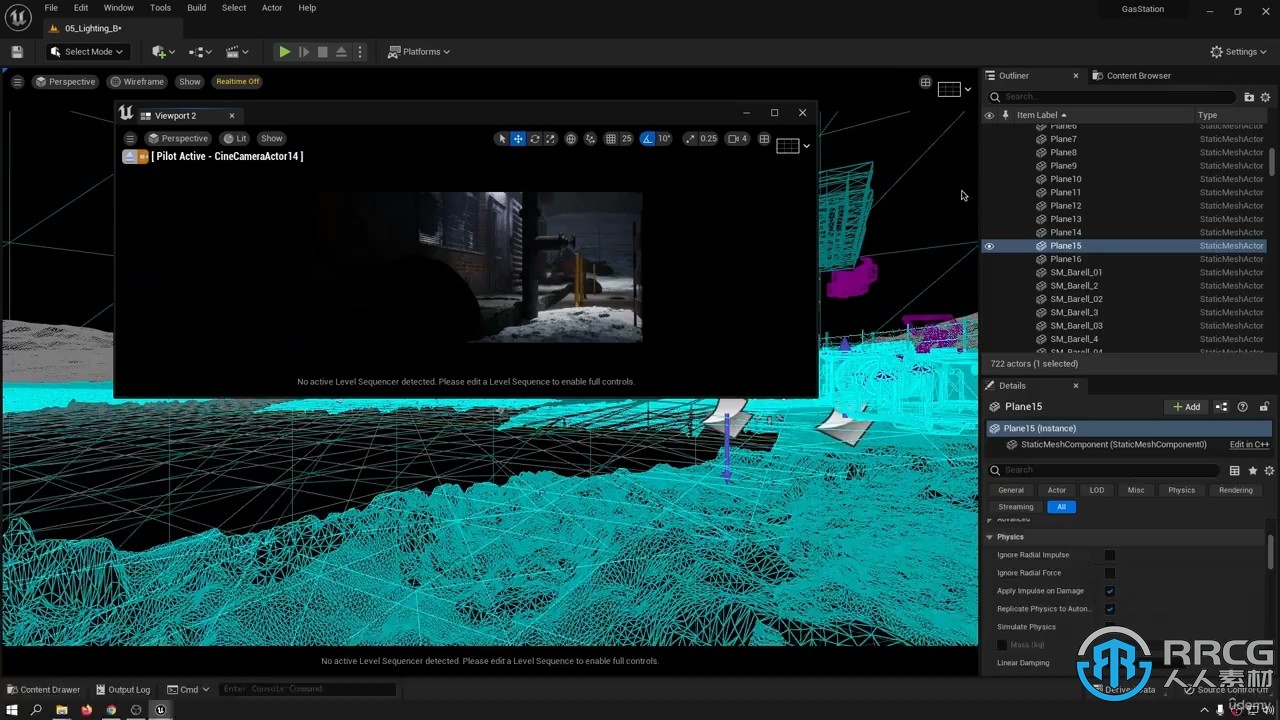The image size is (1280, 720).
Task: Open the Settings dropdown in toolbar
Action: click(x=1238, y=52)
